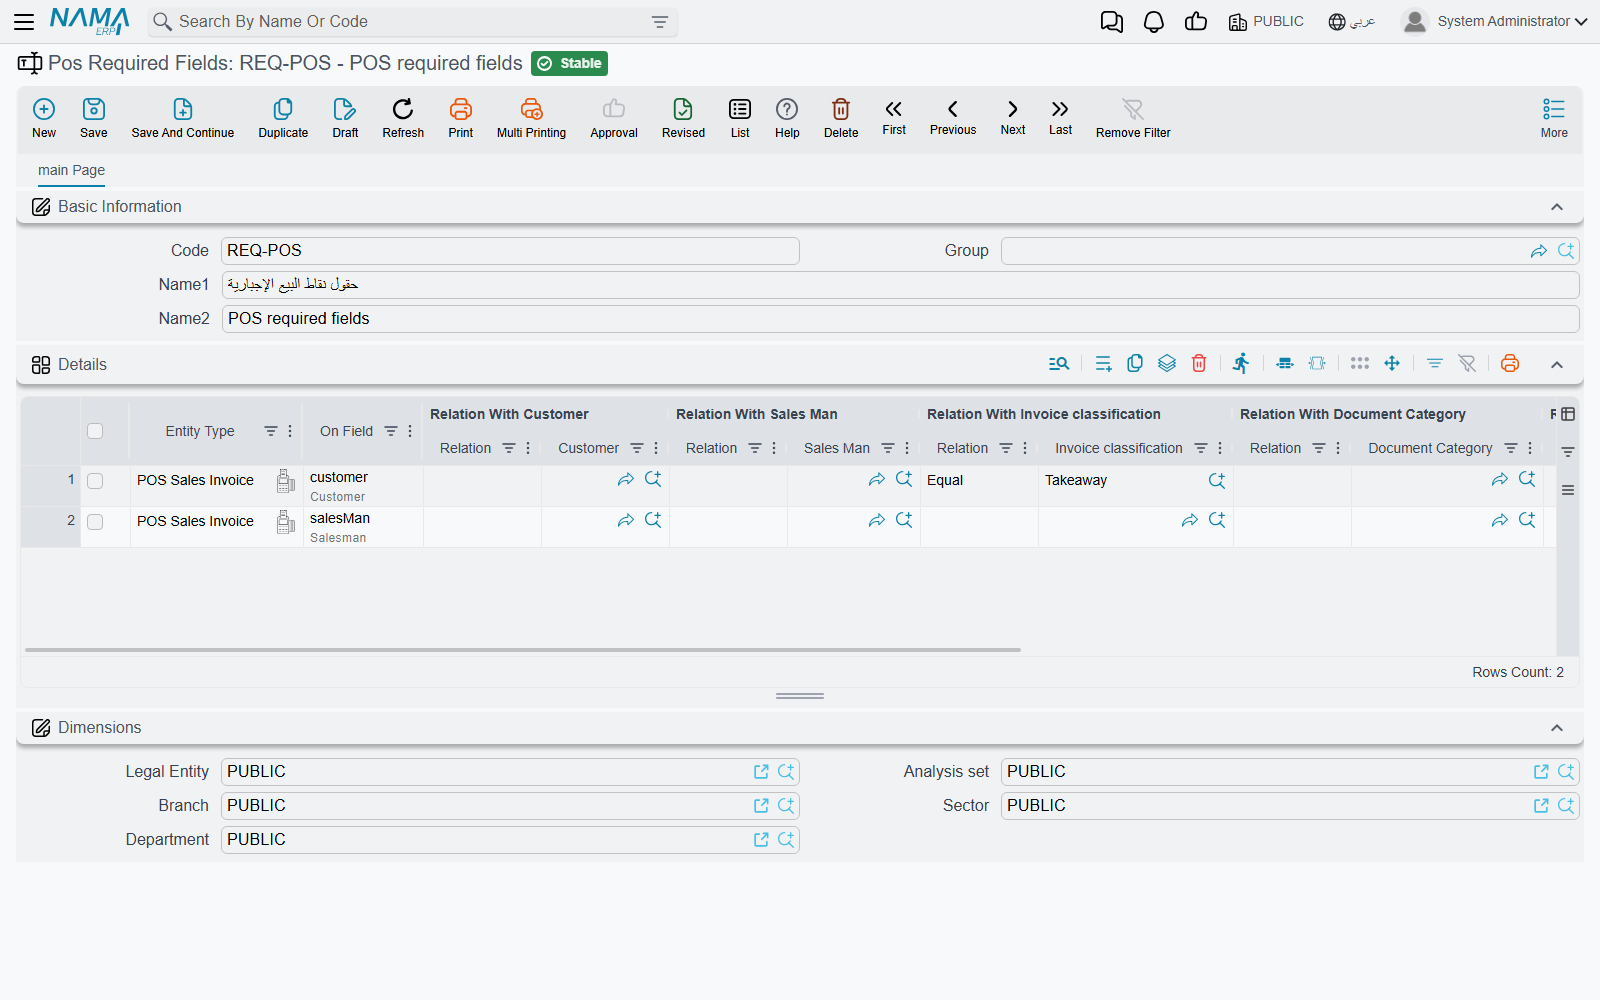Select the main Page tab
1600x1000 pixels.
[x=71, y=170]
